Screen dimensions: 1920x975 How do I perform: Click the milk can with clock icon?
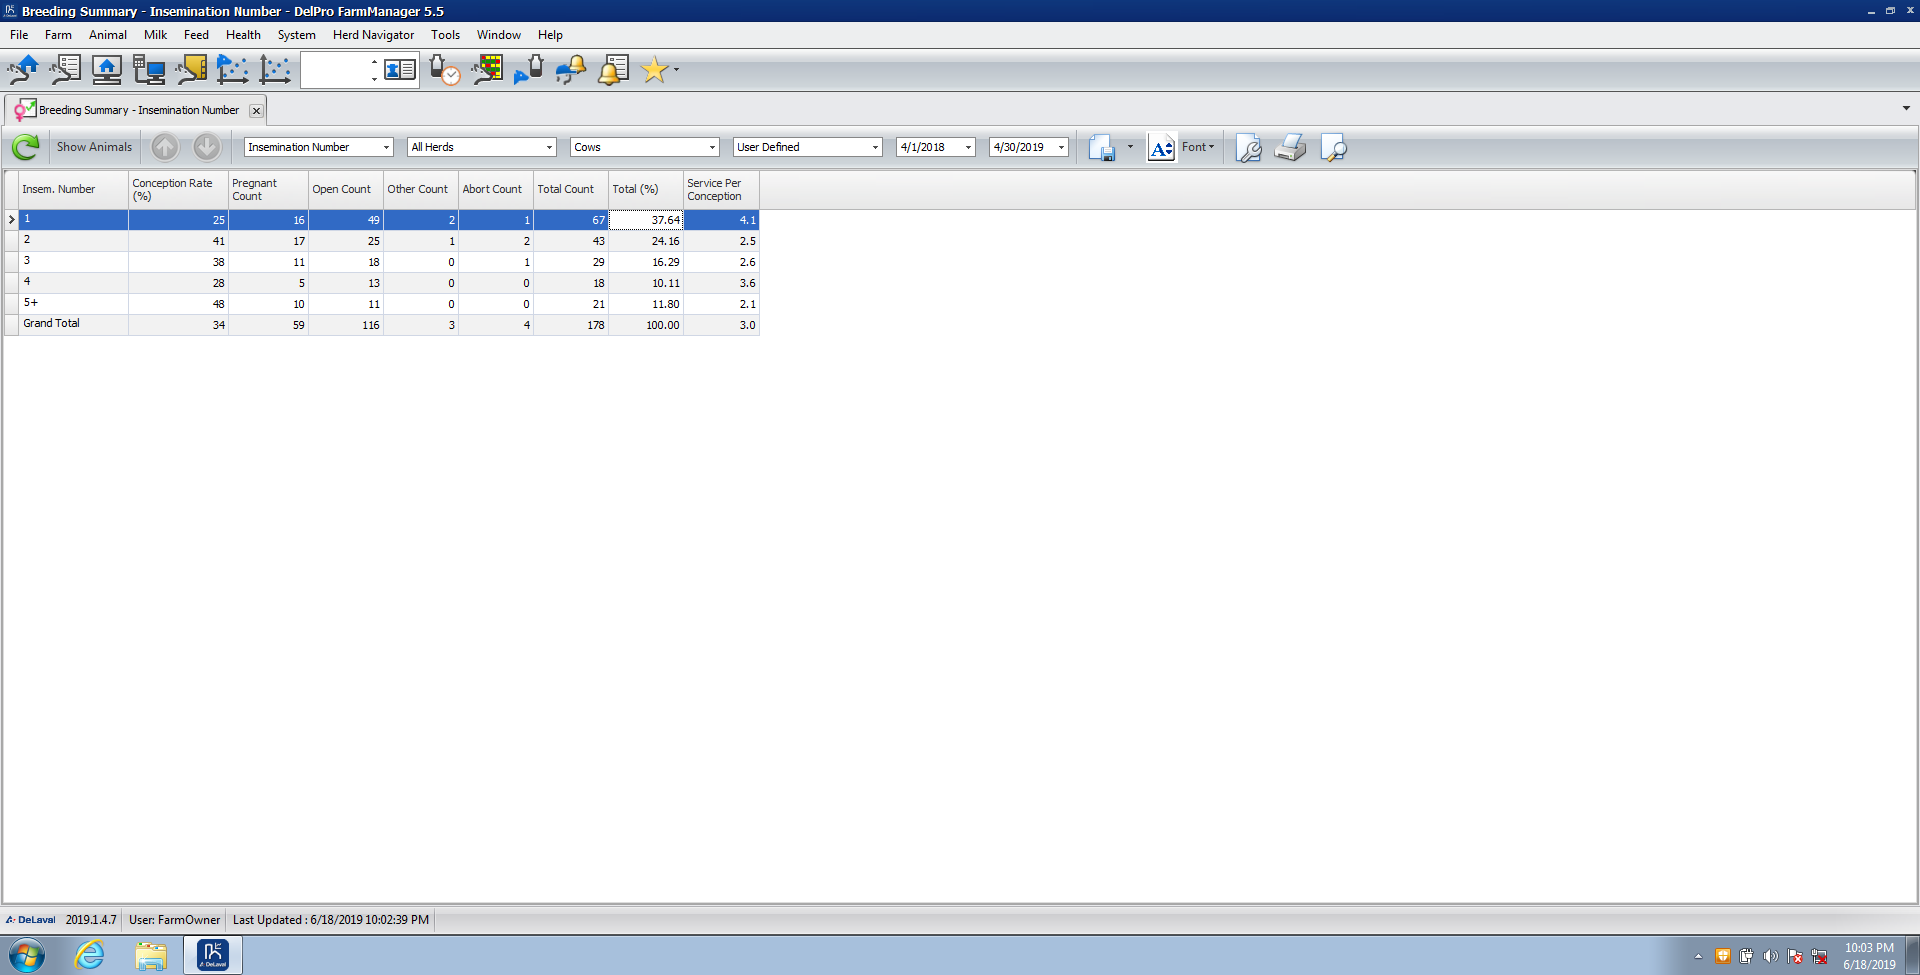point(444,70)
